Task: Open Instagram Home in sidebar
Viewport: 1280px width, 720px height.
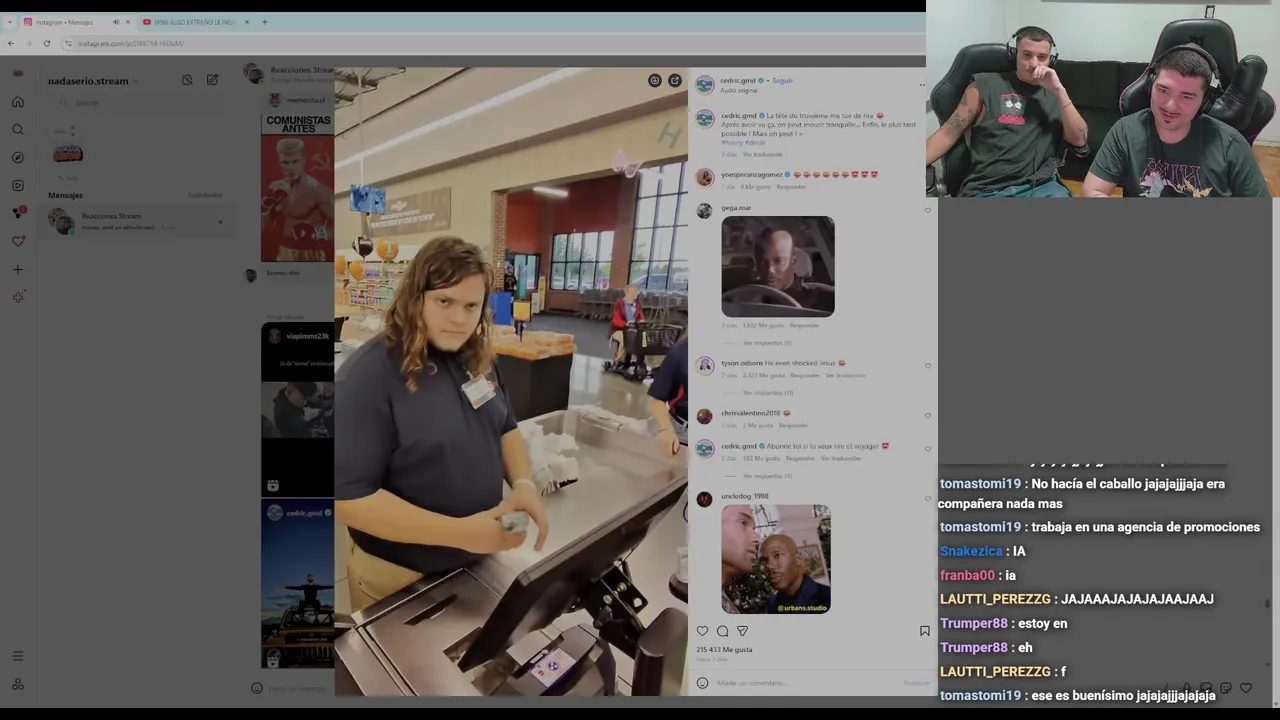Action: pyautogui.click(x=18, y=102)
